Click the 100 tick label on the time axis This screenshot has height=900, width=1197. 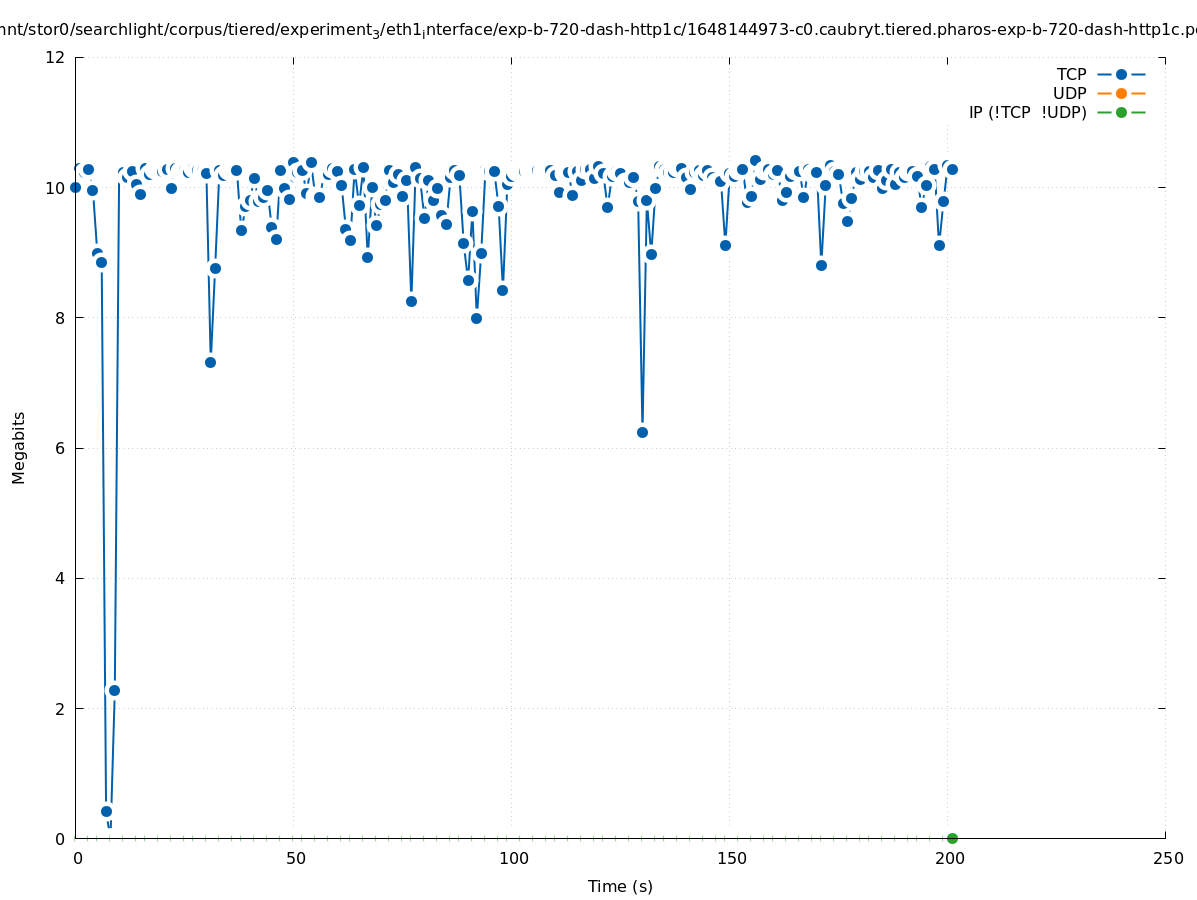[513, 859]
